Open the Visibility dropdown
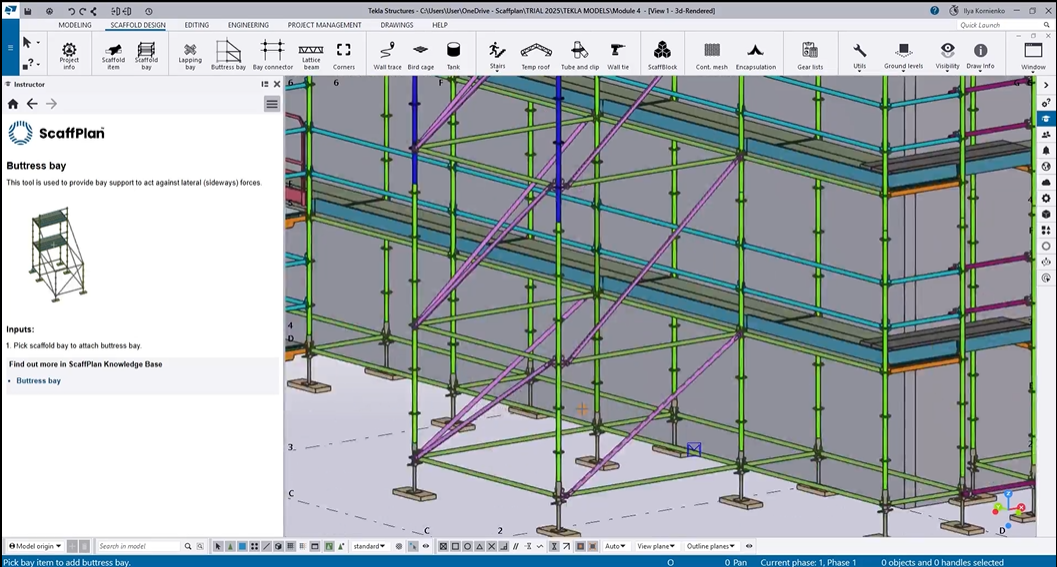The height and width of the screenshot is (567, 1057). (947, 70)
